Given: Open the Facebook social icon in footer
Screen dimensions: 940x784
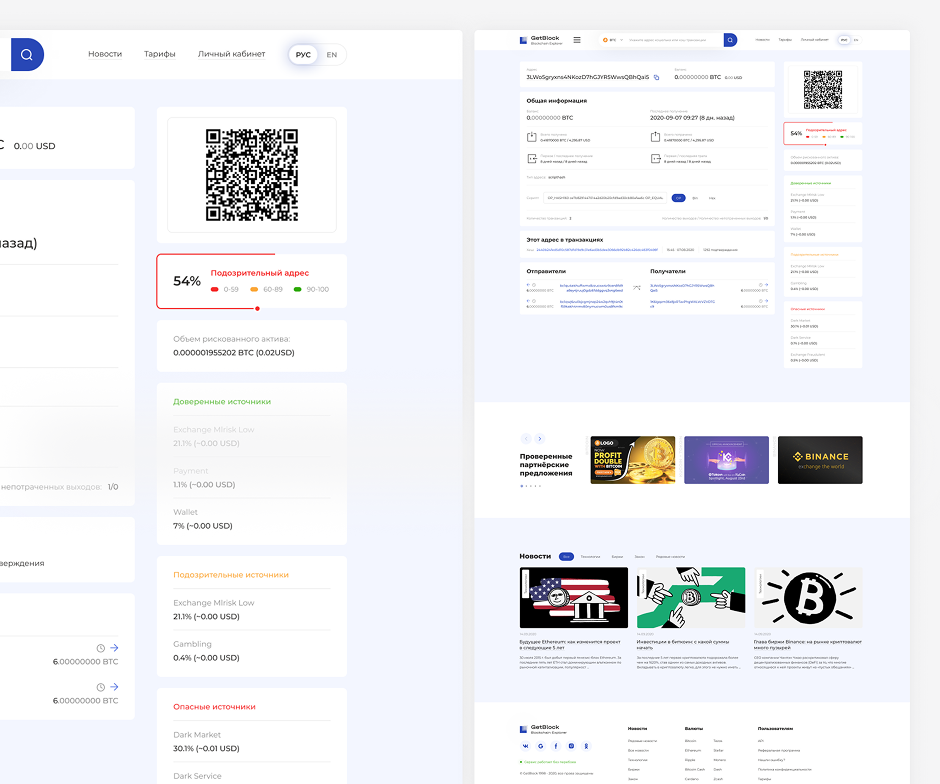Looking at the screenshot, I should [x=556, y=746].
